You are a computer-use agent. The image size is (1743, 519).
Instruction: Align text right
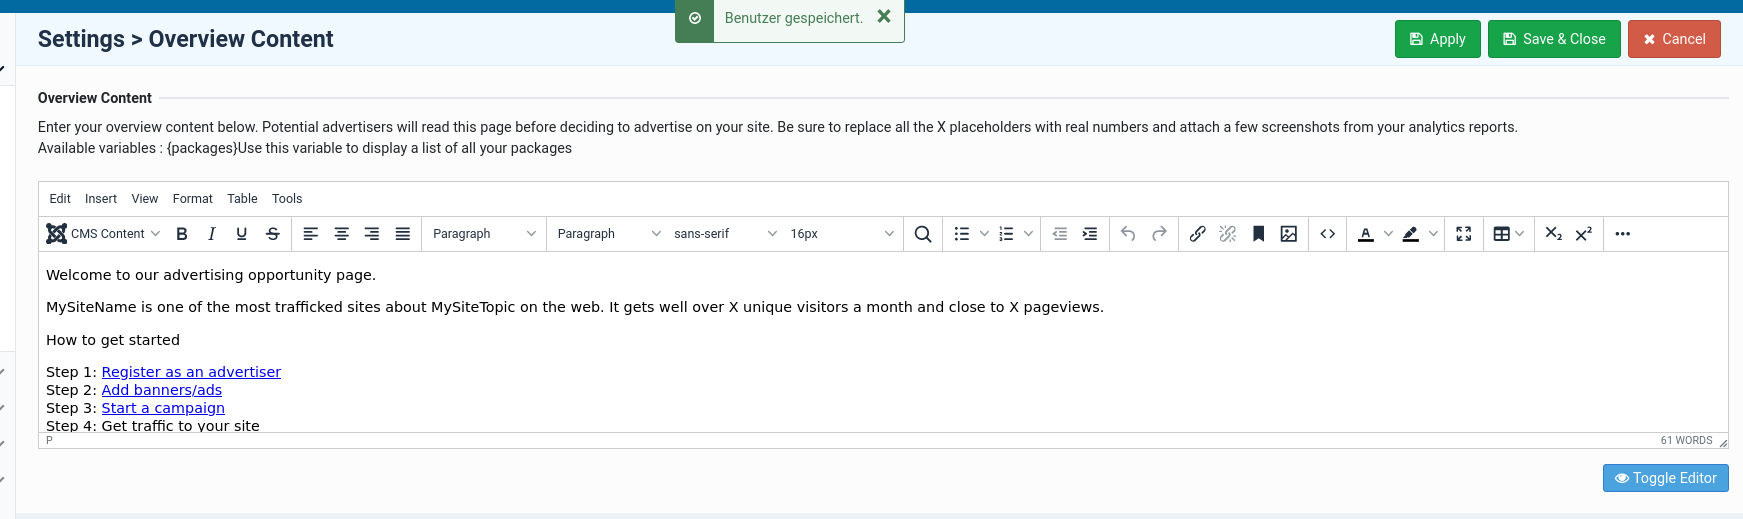pos(372,234)
